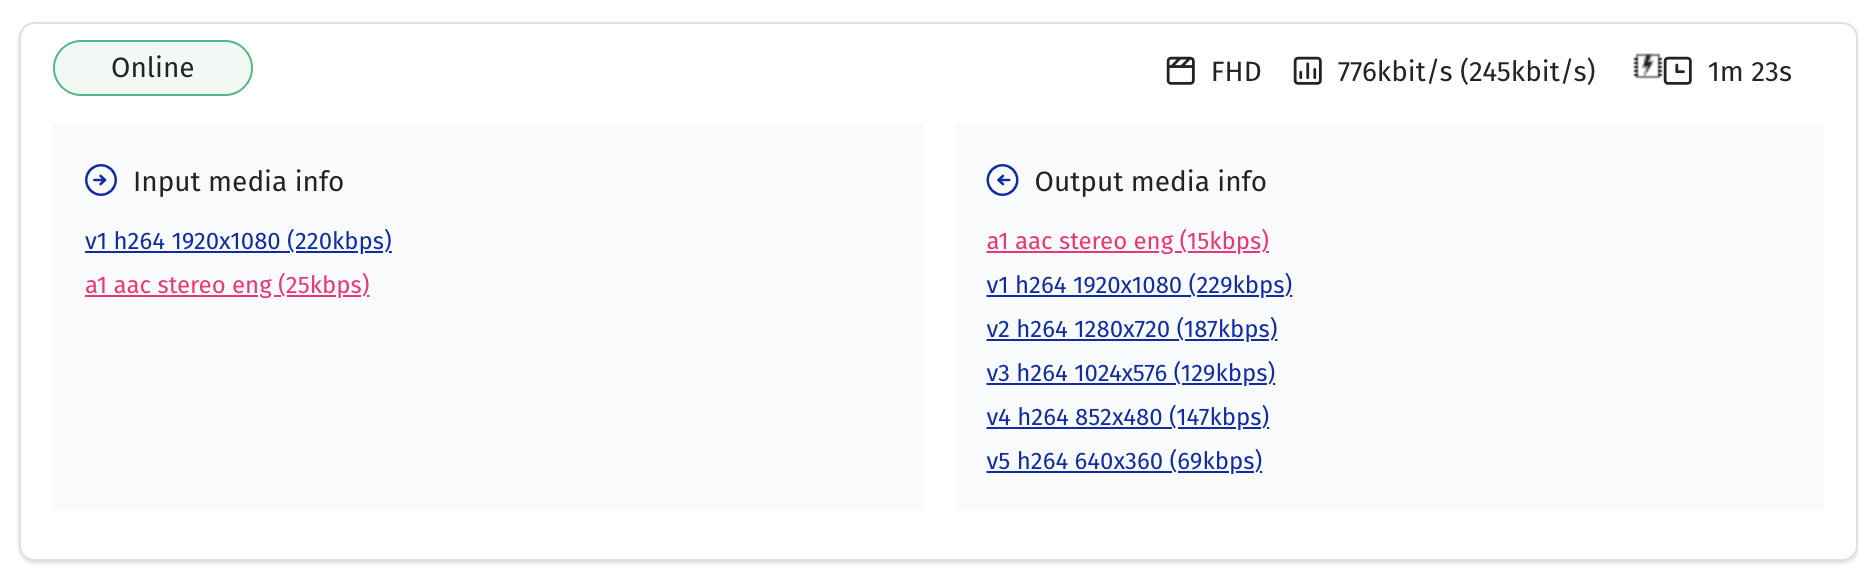Click the Output media info arrow icon
Screen dimensions: 1872x582
1002,180
